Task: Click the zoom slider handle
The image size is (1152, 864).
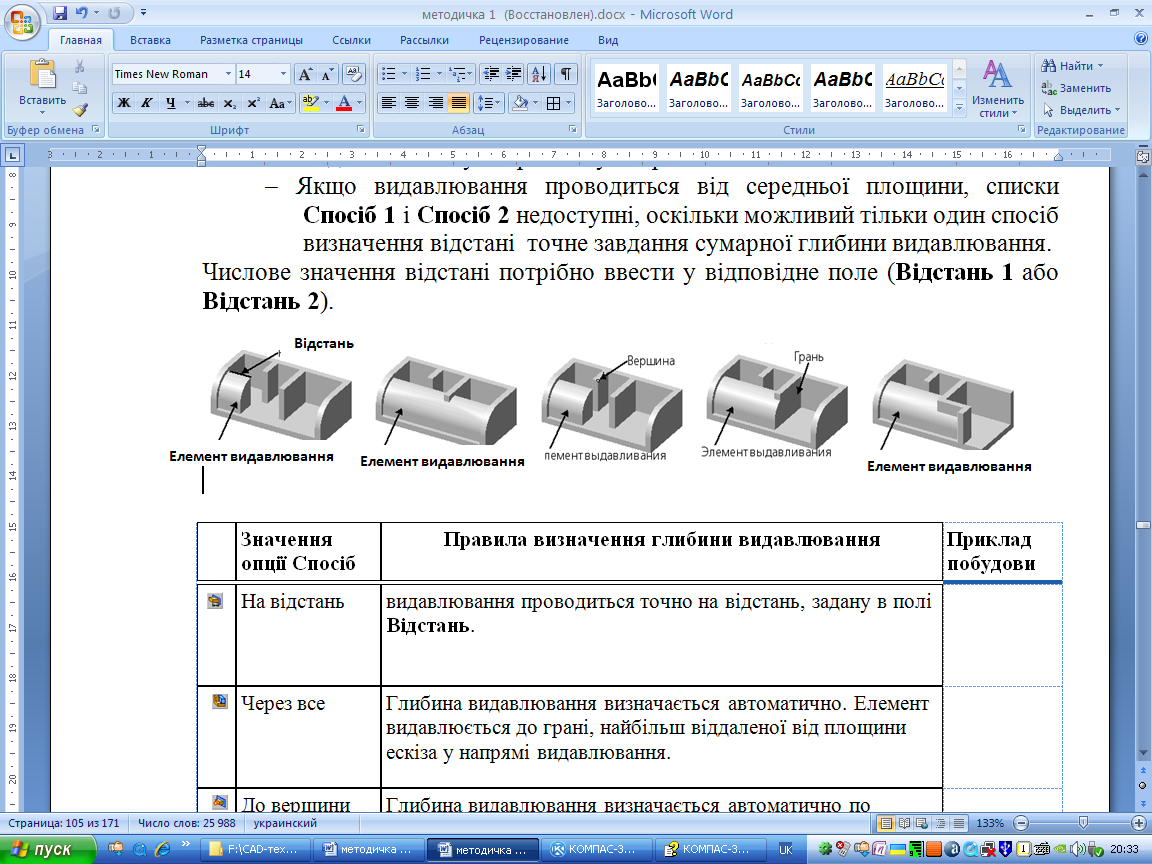Action: [1083, 824]
